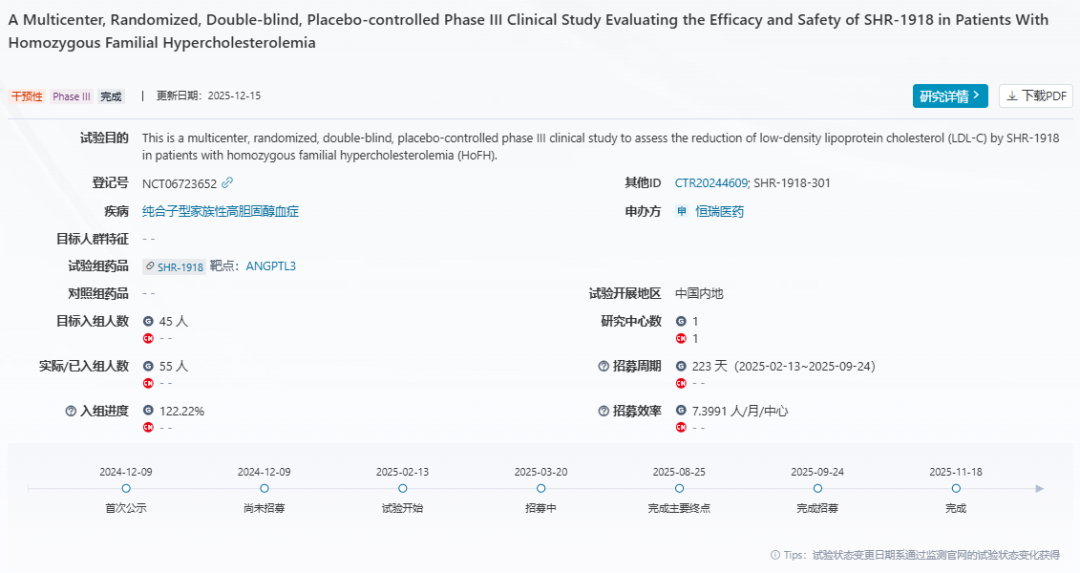Open the SHR-1918 drug tag
The height and width of the screenshot is (573, 1080).
(x=174, y=267)
